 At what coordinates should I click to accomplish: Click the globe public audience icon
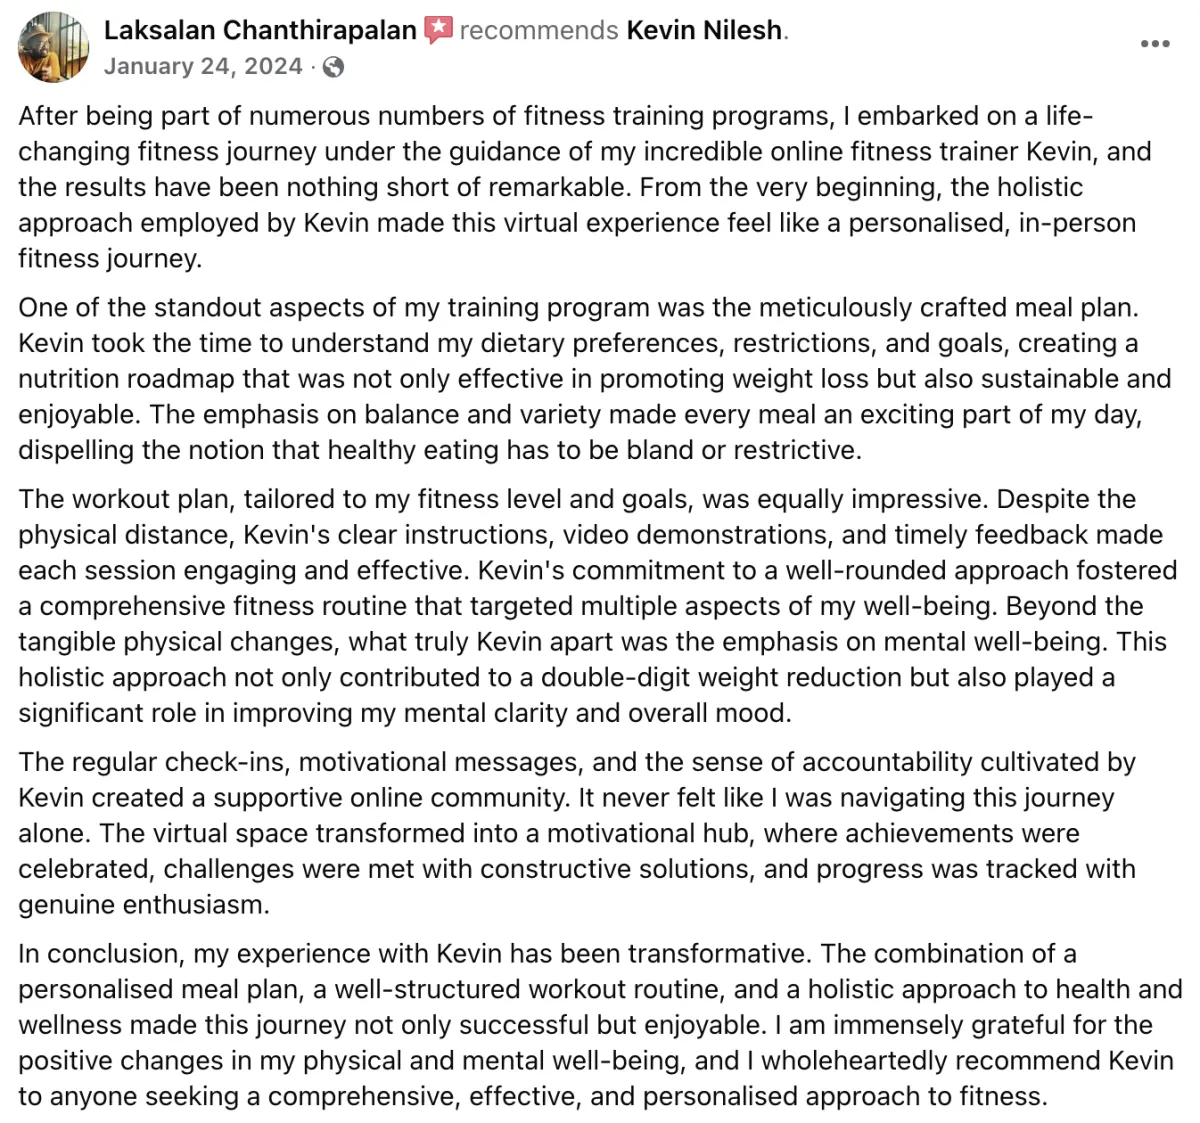[334, 67]
